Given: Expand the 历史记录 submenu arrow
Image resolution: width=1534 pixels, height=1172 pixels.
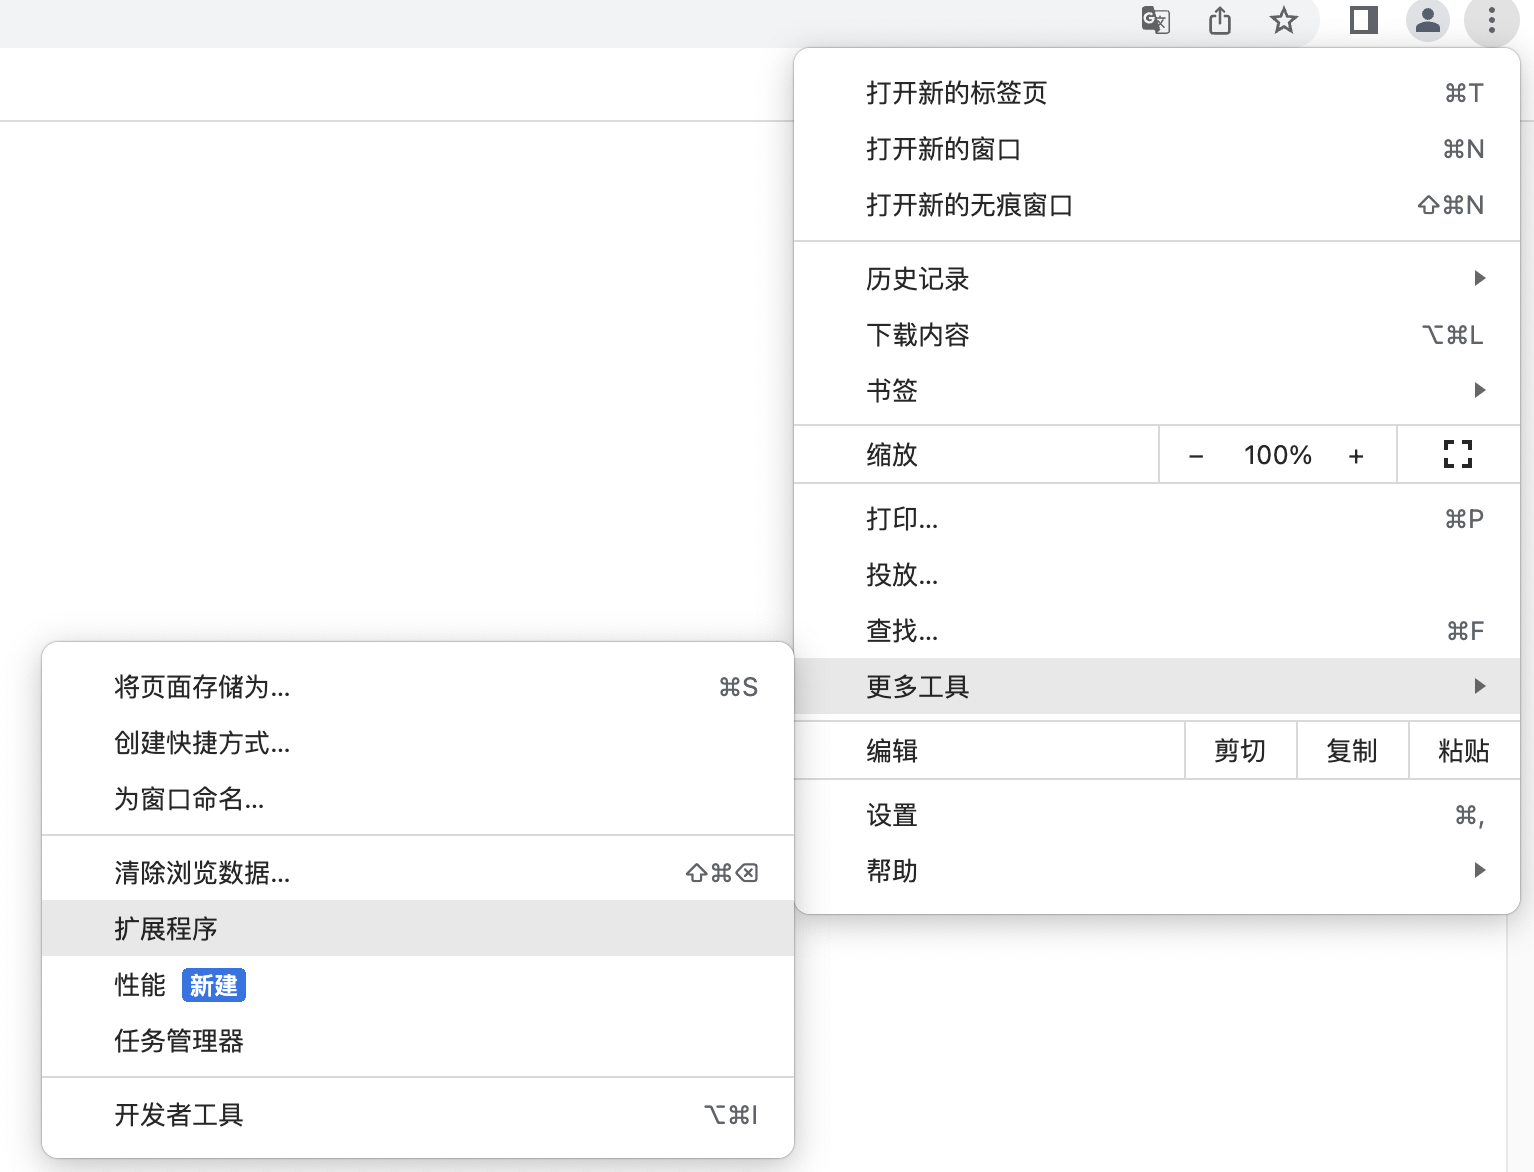Looking at the screenshot, I should 1478,279.
